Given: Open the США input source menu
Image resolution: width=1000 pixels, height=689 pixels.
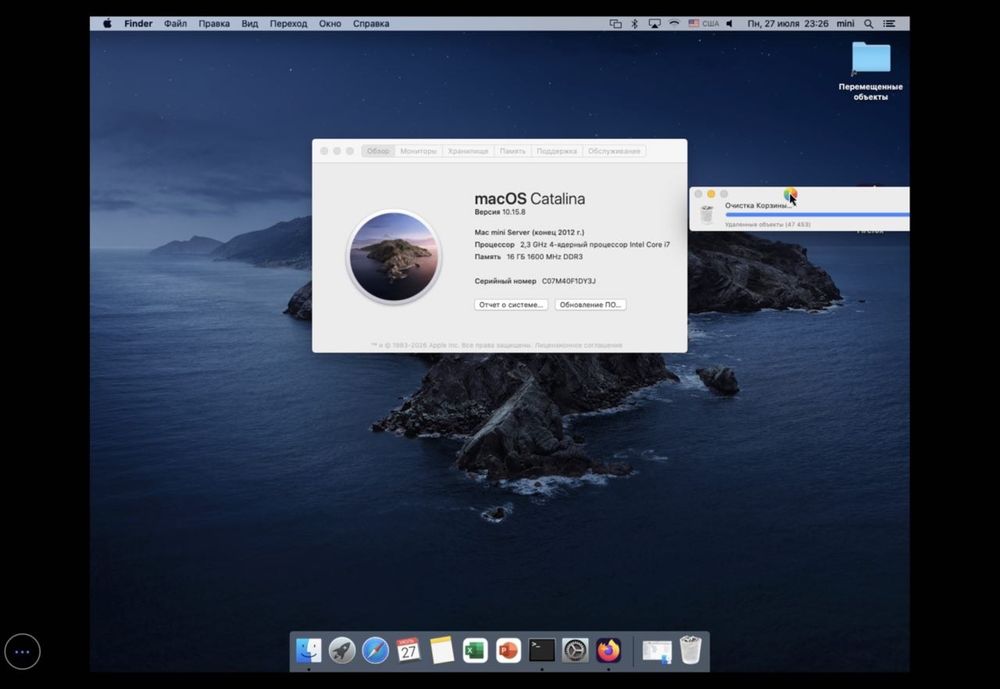Looking at the screenshot, I should (703, 24).
